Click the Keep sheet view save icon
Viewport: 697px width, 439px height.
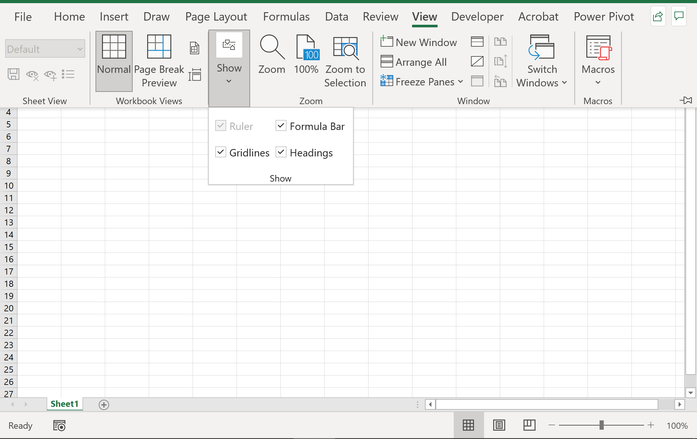13,74
